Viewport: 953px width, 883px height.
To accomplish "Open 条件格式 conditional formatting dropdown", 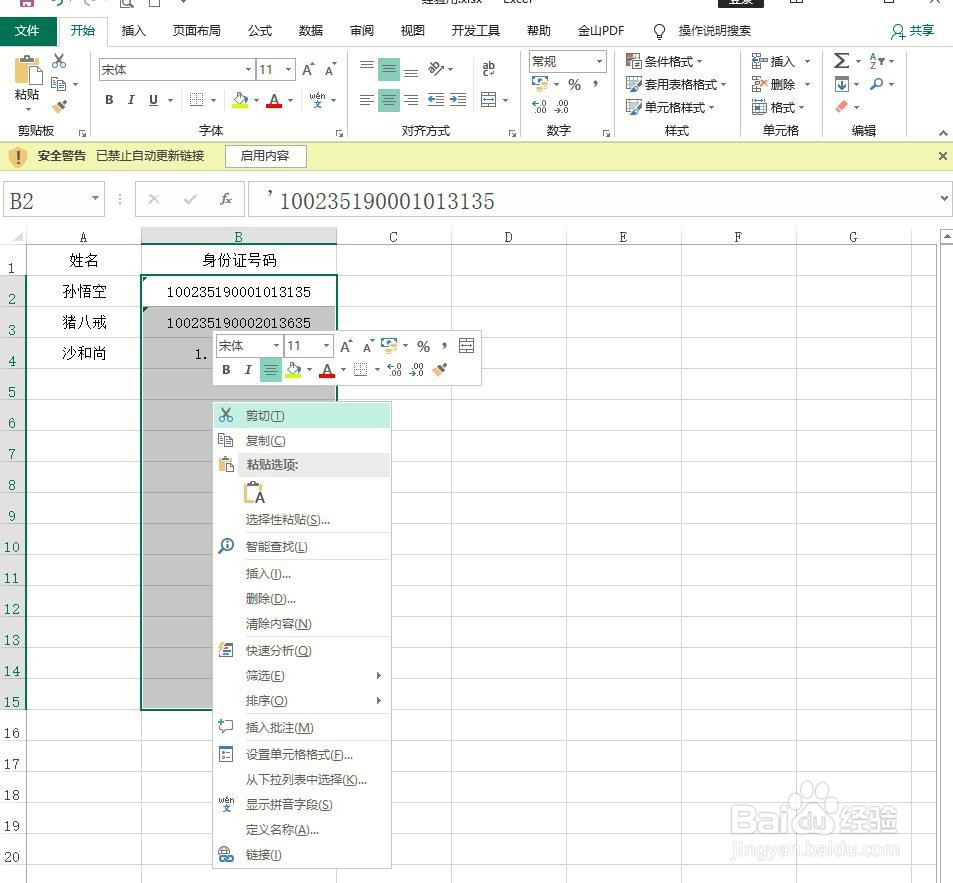I will (x=664, y=61).
